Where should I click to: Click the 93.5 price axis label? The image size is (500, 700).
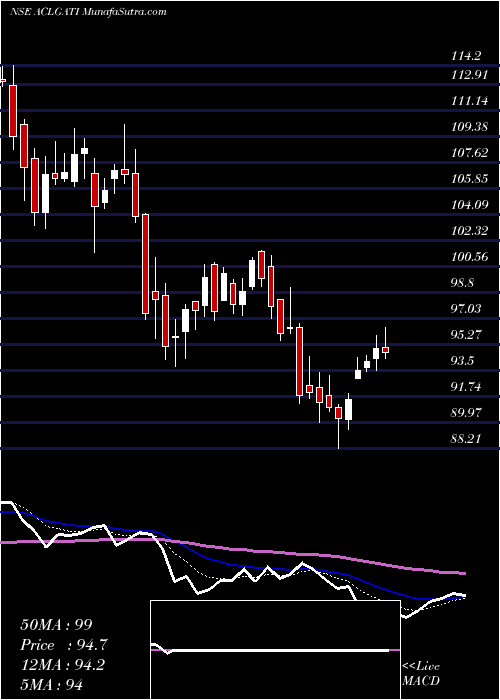tap(463, 361)
